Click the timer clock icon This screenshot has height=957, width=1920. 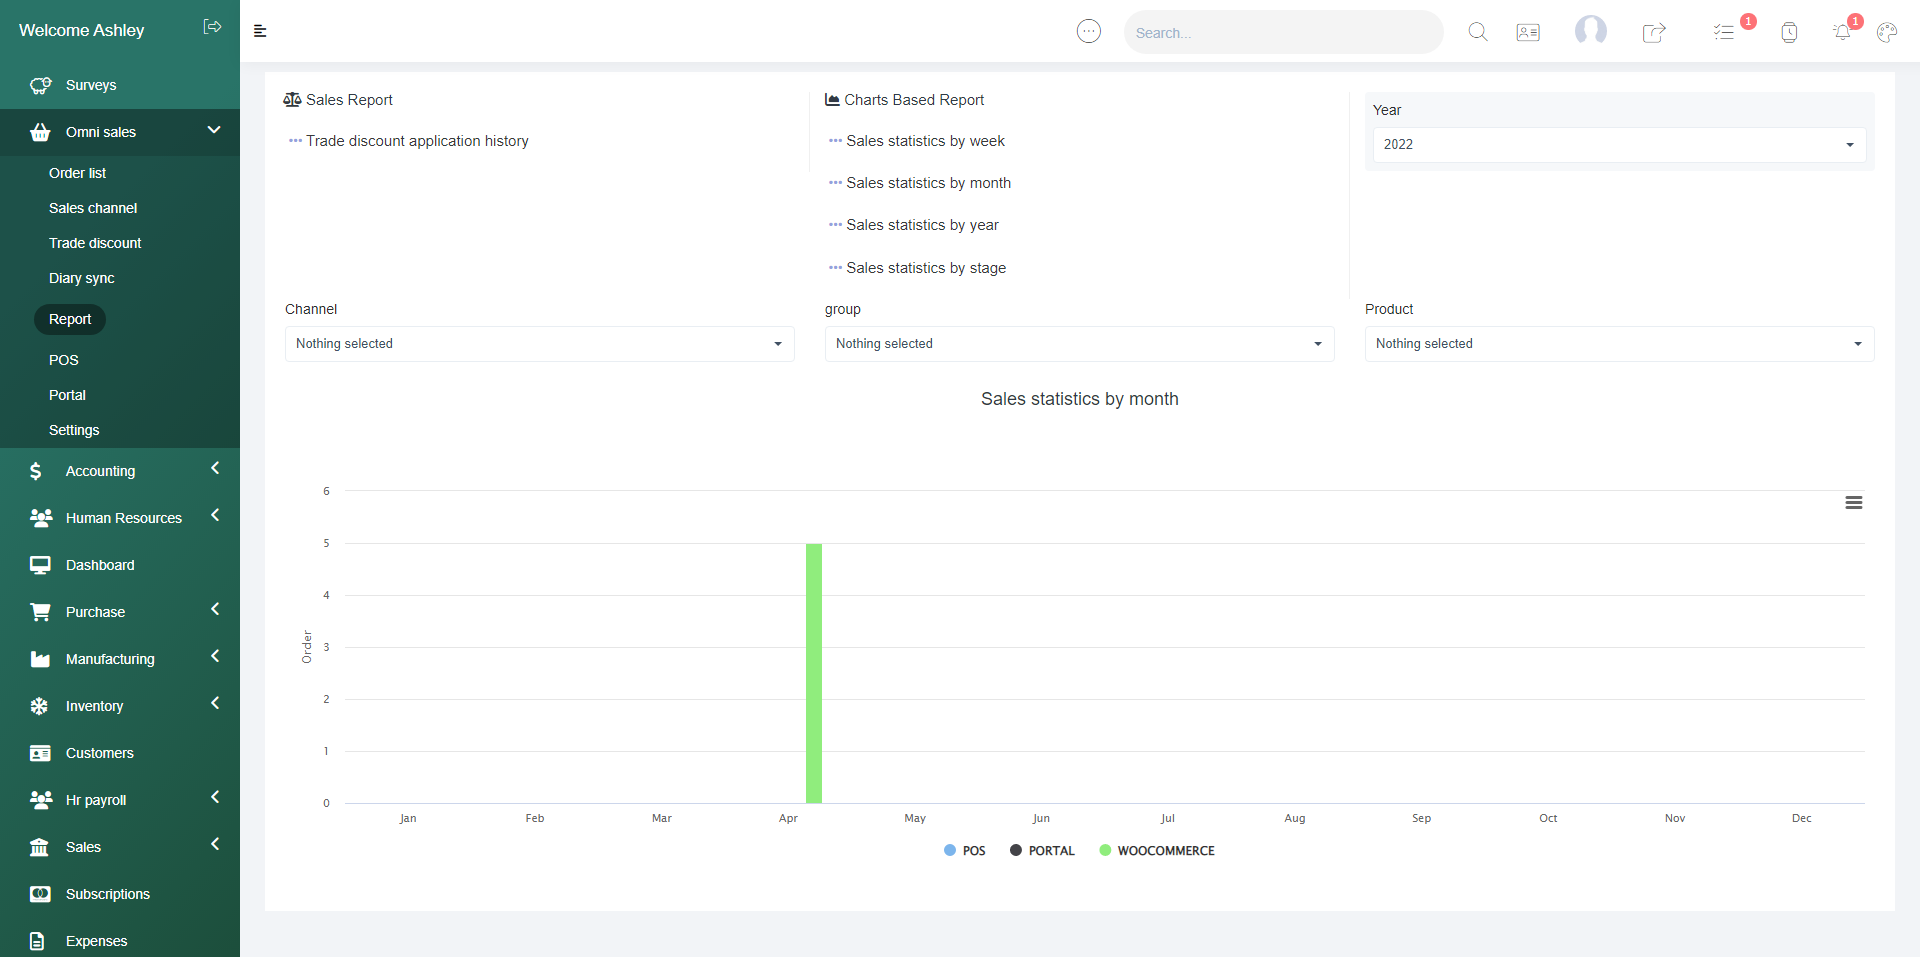click(x=1789, y=32)
